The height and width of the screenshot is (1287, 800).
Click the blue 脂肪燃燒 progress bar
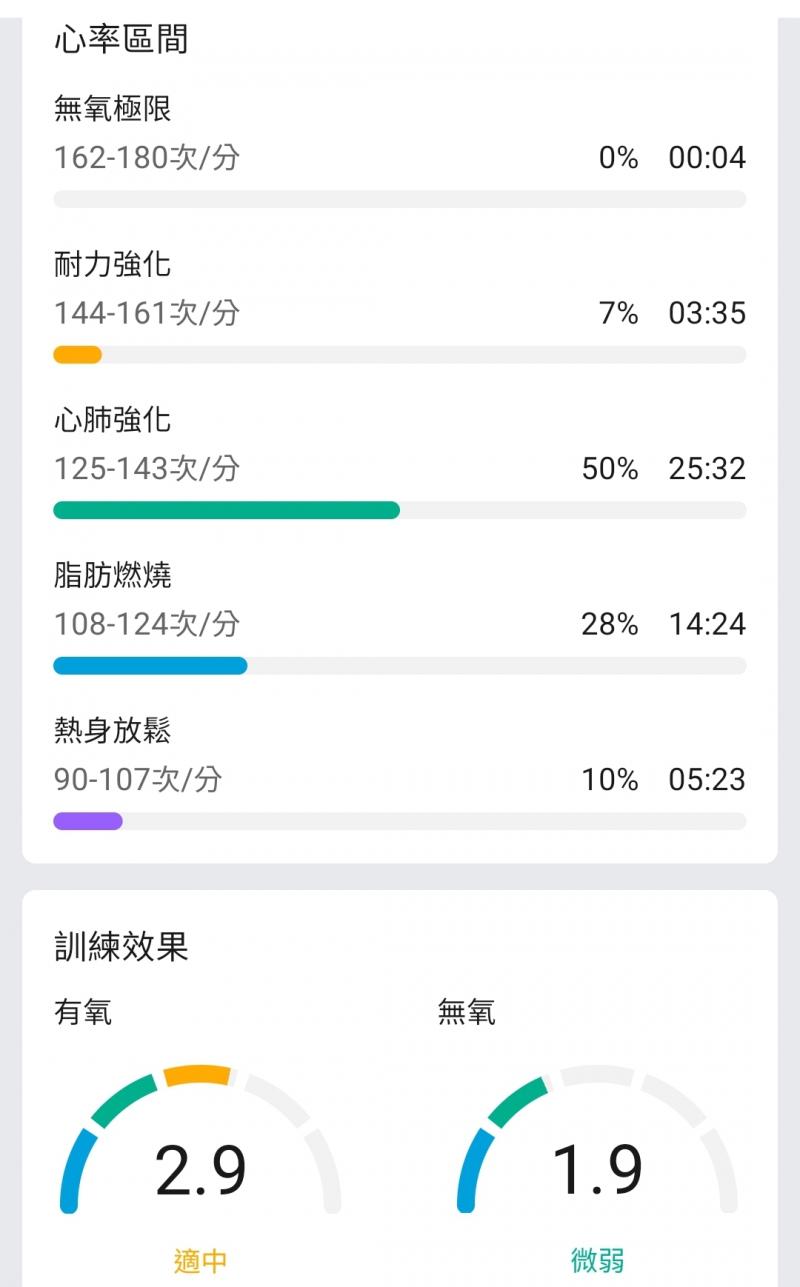click(150, 665)
